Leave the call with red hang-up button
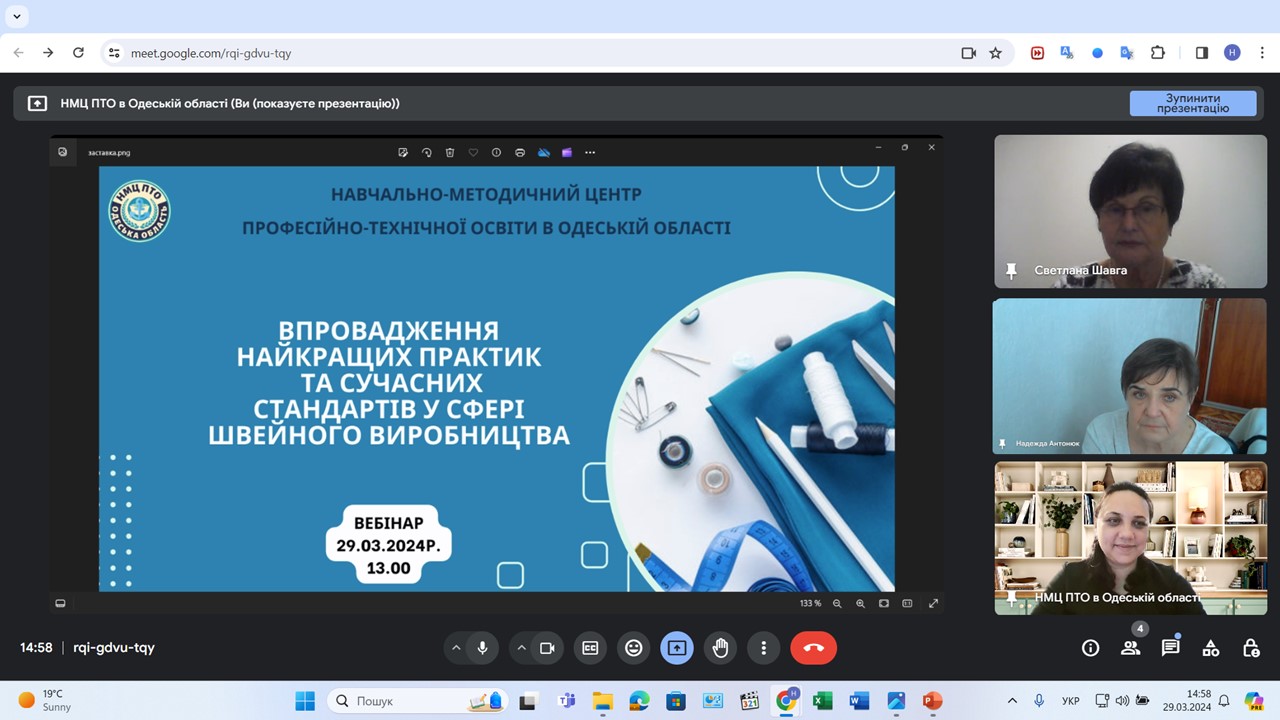1280x720 pixels. tap(813, 648)
